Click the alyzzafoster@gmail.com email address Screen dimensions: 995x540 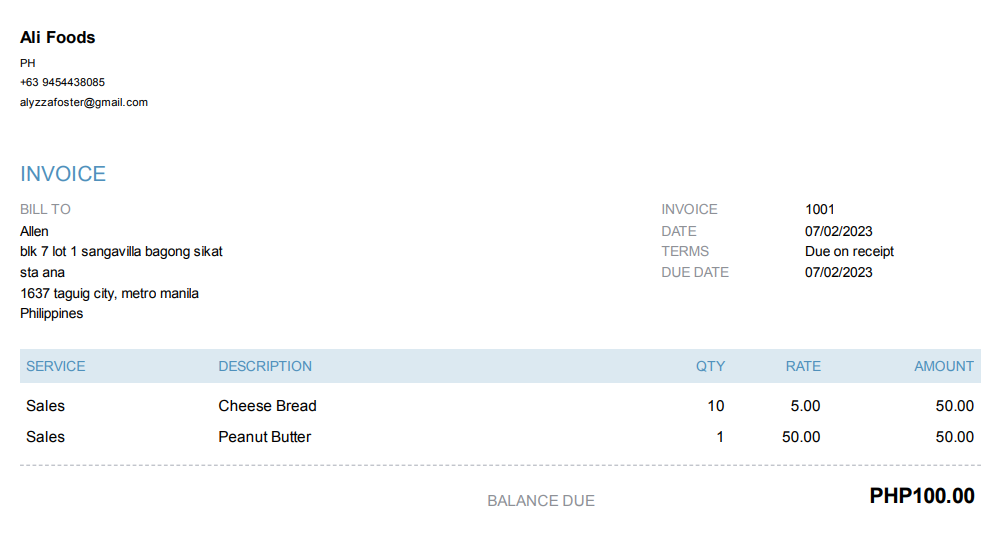pos(84,102)
